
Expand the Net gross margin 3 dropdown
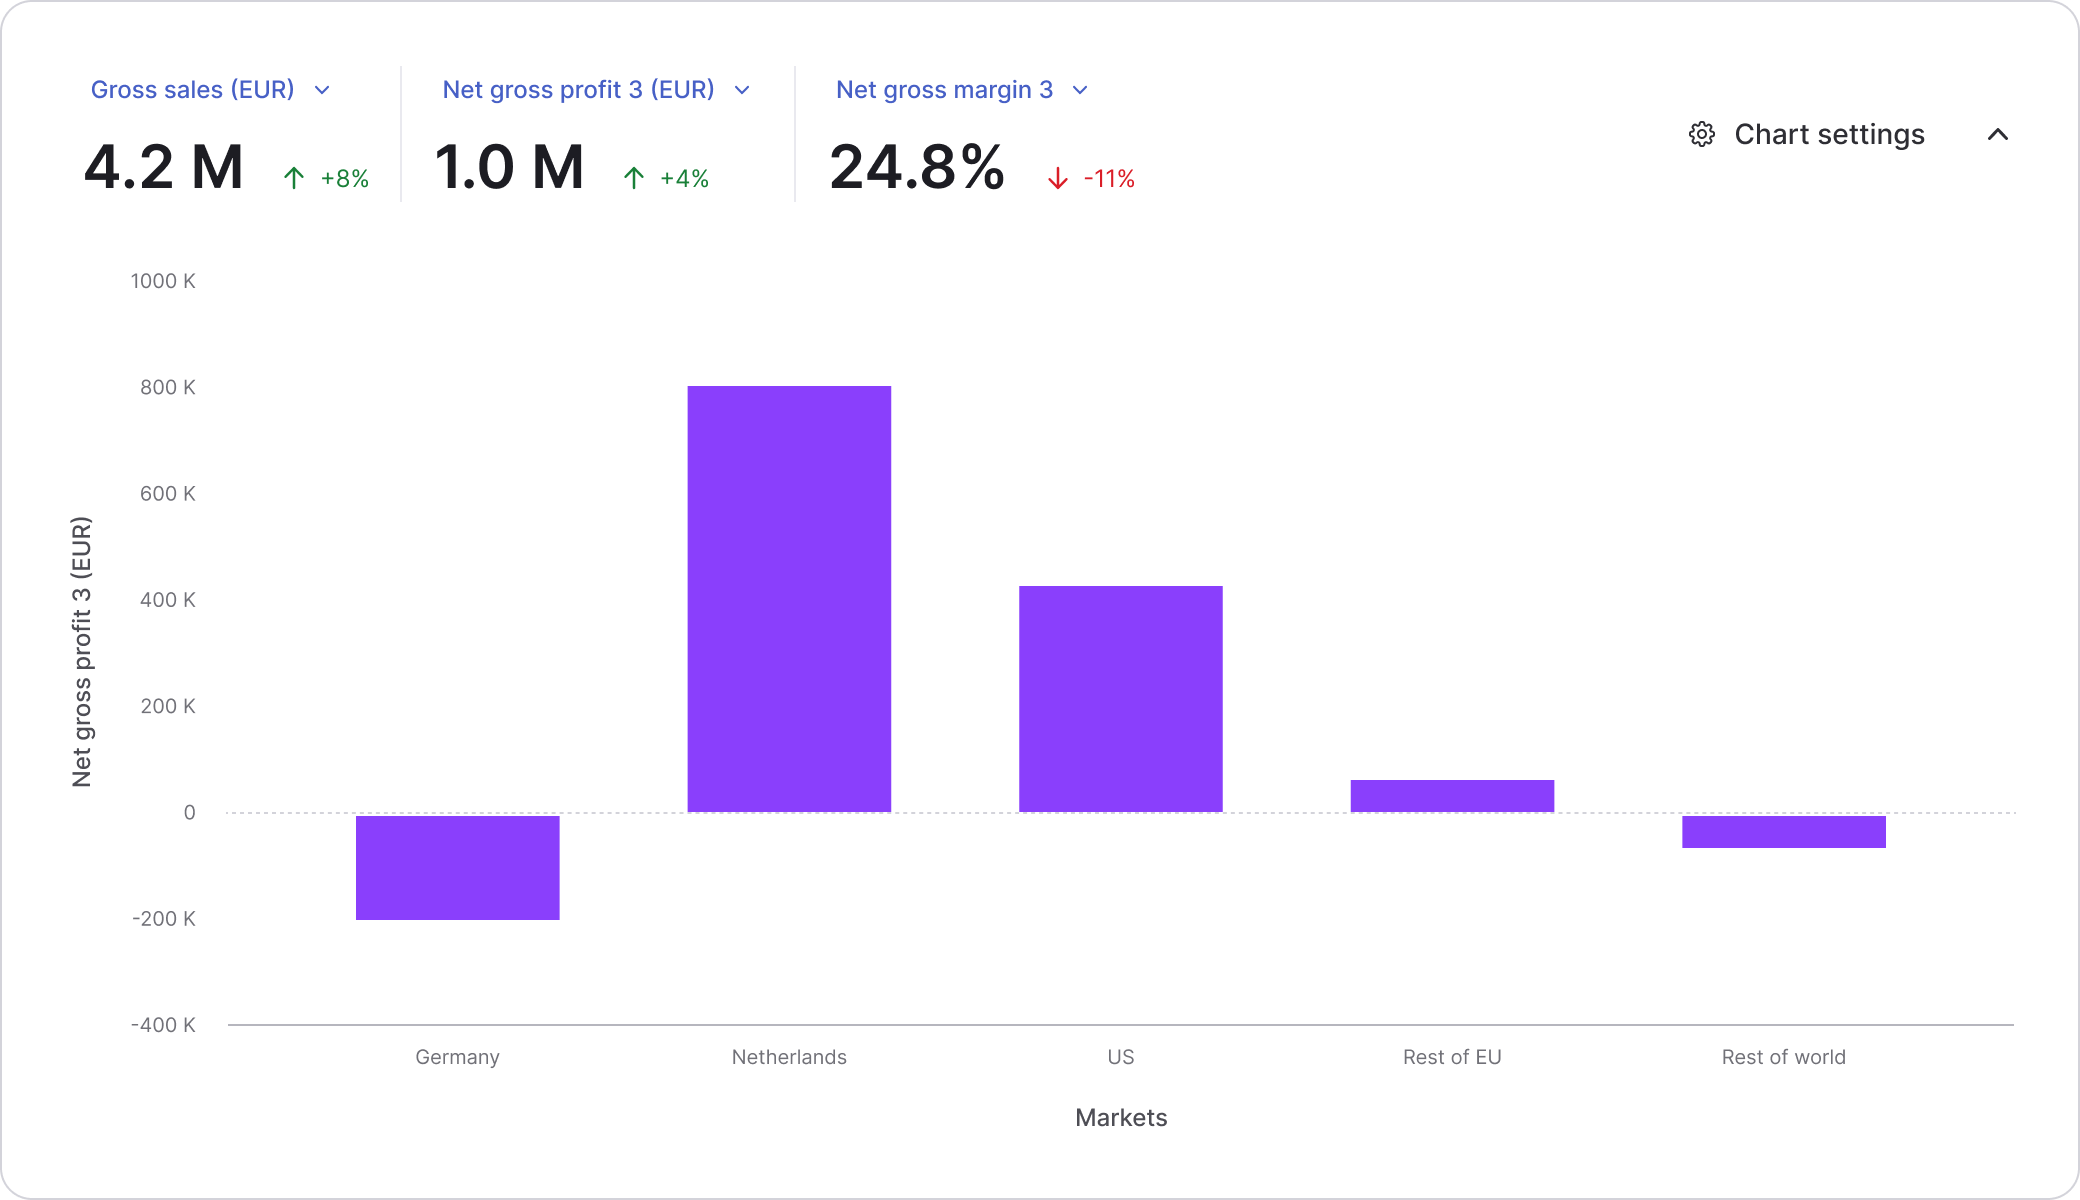pyautogui.click(x=1080, y=90)
